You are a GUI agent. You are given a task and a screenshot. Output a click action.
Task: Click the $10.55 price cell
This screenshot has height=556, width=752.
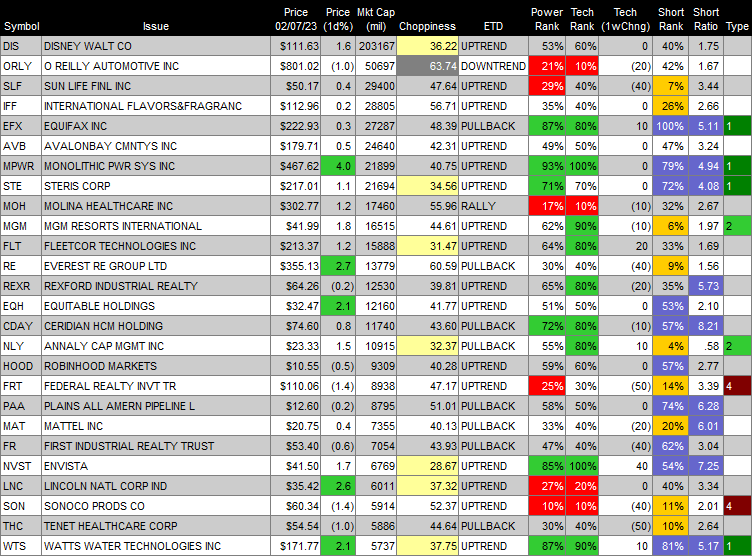[295, 367]
